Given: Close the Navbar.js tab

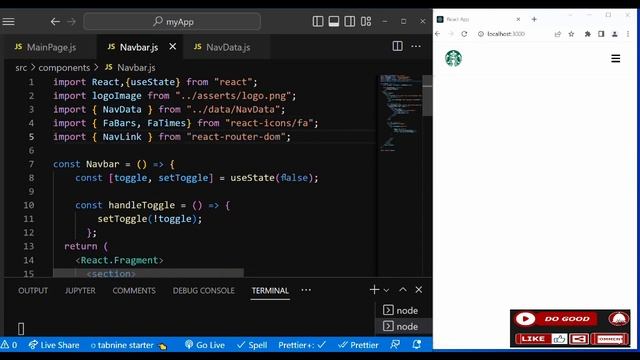Looking at the screenshot, I should pyautogui.click(x=173, y=47).
